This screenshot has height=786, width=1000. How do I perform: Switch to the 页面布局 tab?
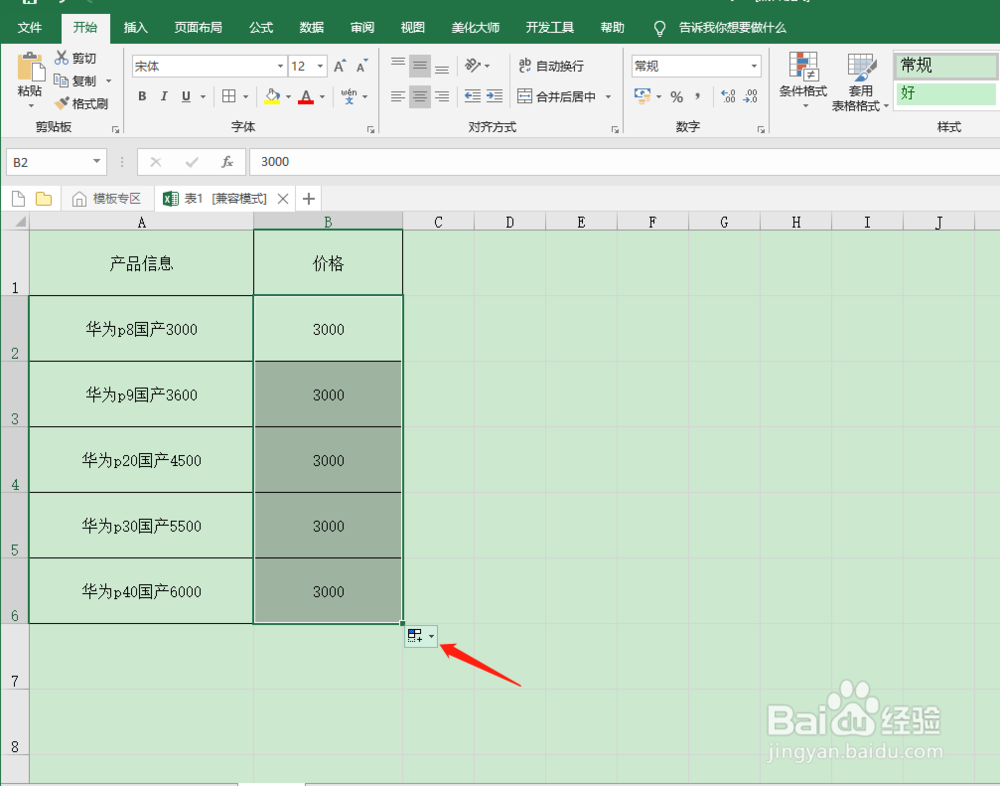[198, 27]
